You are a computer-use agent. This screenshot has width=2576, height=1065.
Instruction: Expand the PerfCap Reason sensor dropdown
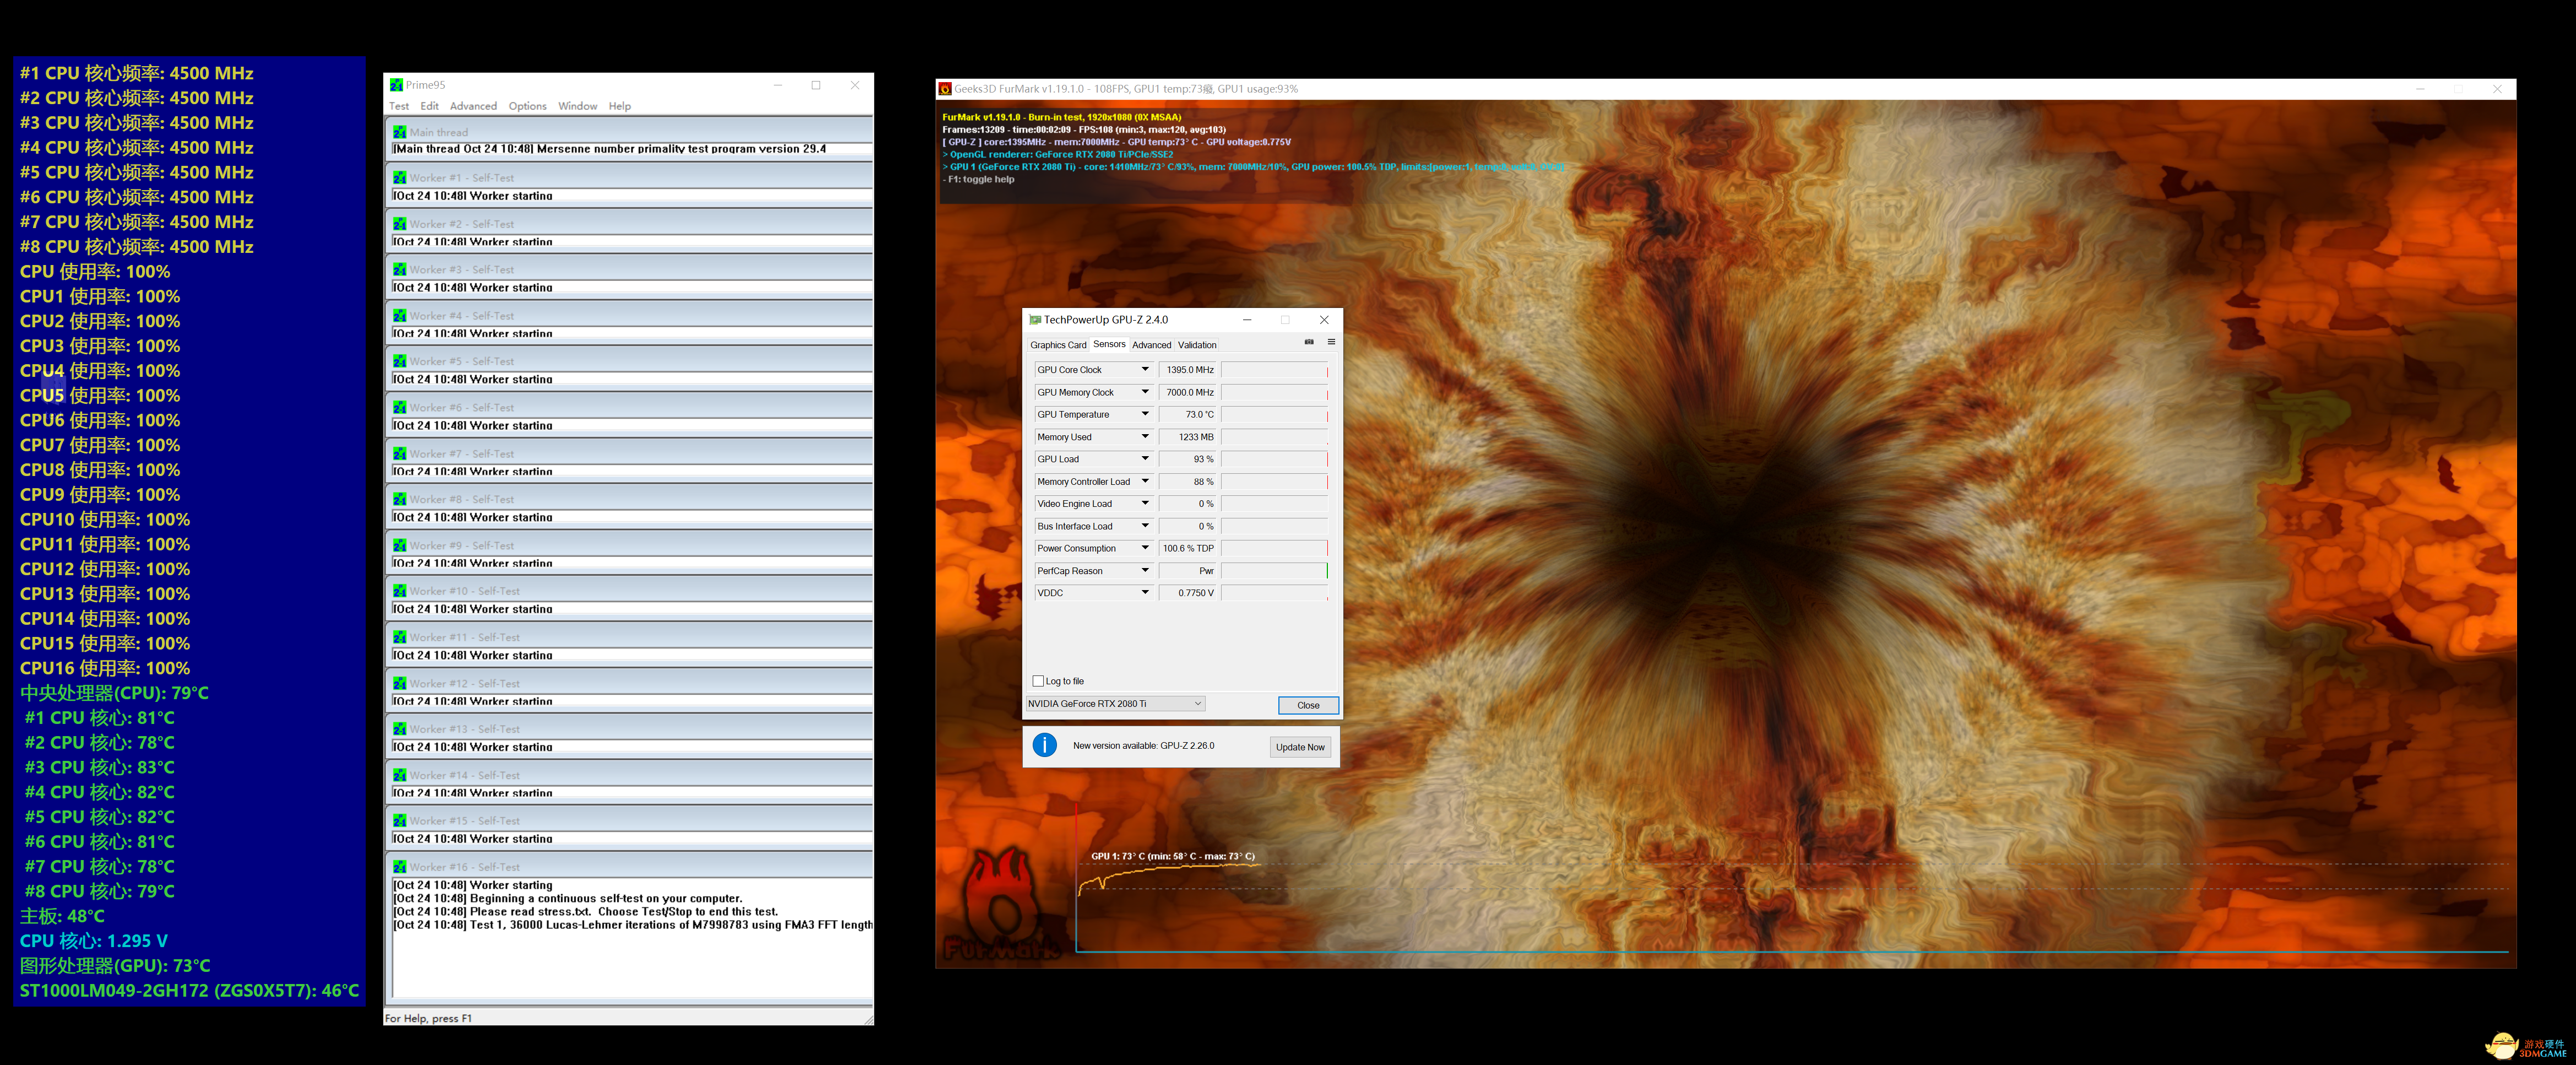[x=1145, y=571]
